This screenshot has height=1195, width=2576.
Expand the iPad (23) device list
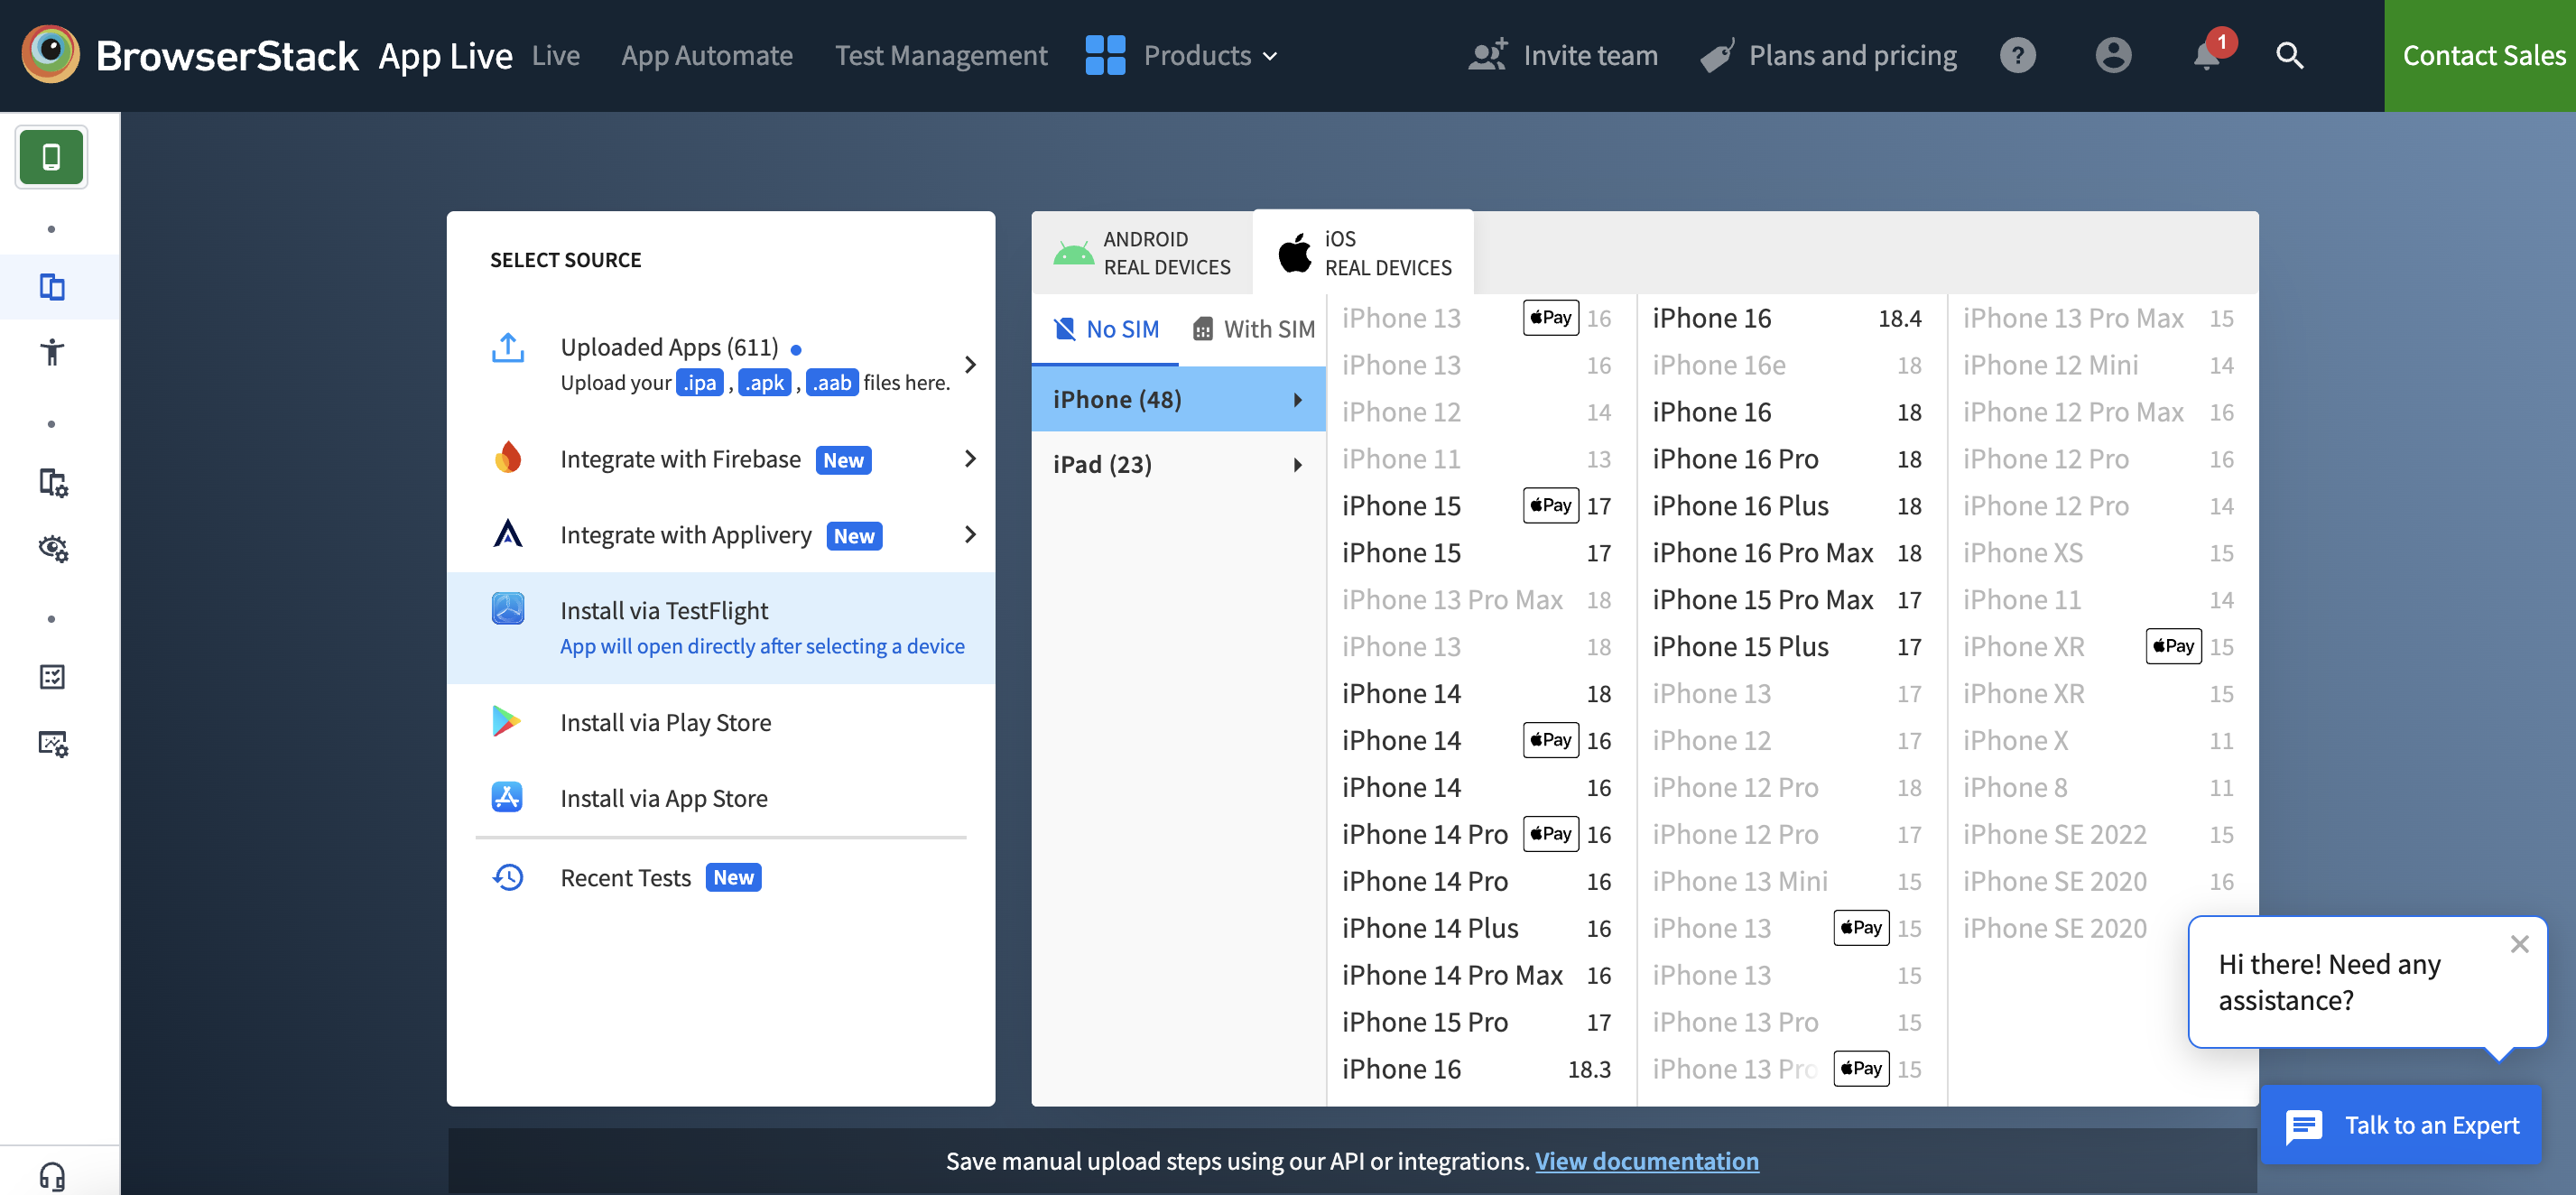click(x=1178, y=464)
